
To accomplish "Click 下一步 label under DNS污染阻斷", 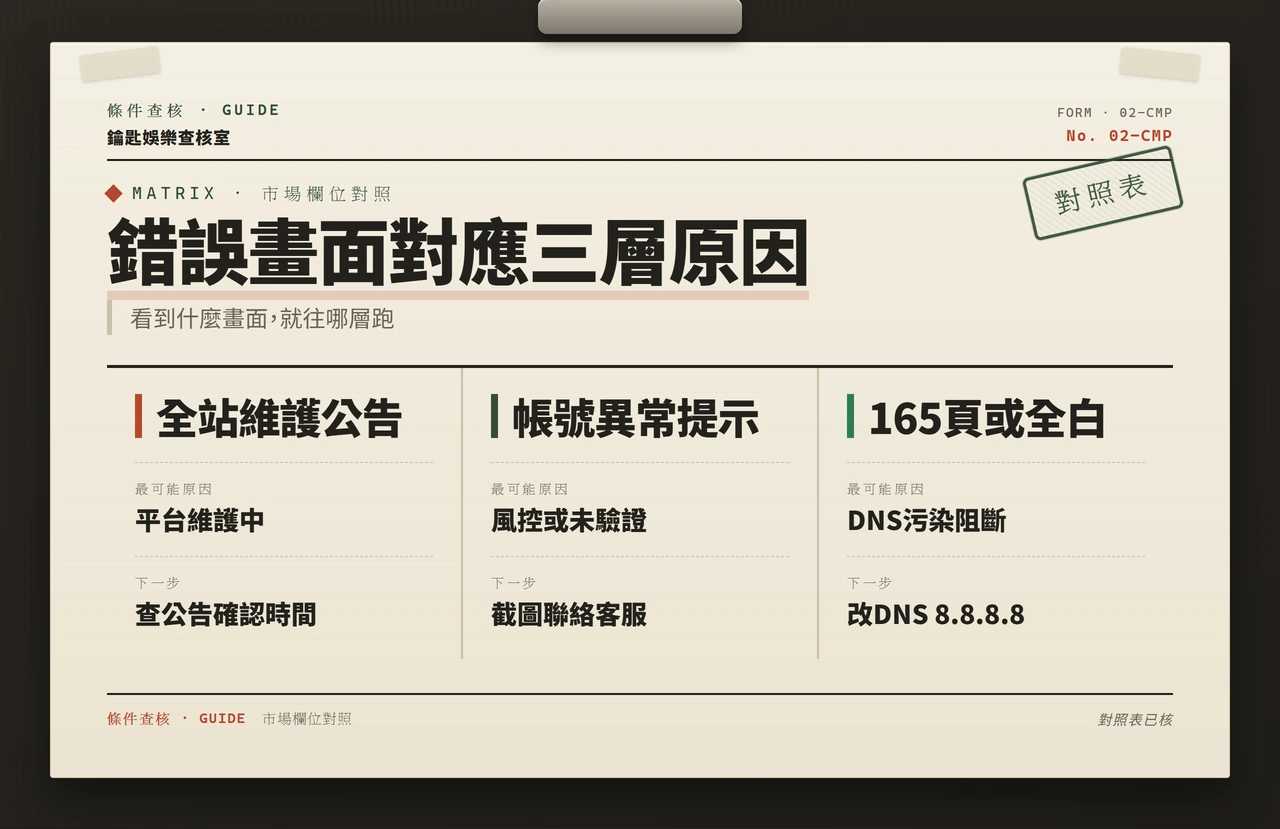I will point(869,582).
